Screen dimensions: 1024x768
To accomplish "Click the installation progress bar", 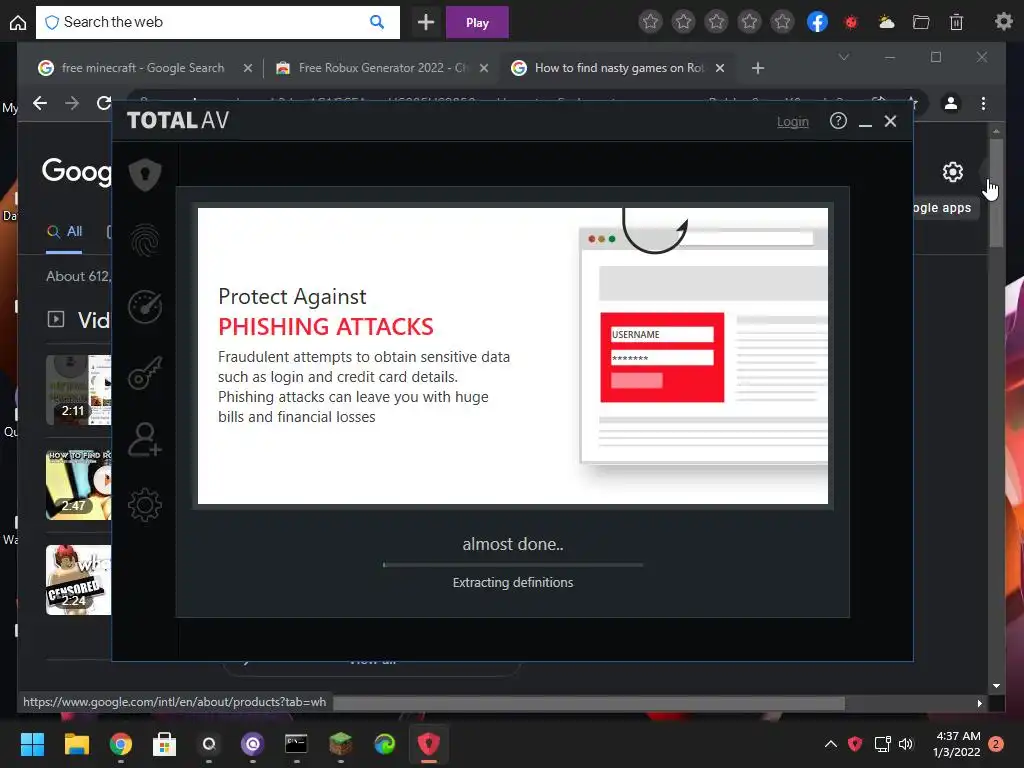I will coord(513,564).
